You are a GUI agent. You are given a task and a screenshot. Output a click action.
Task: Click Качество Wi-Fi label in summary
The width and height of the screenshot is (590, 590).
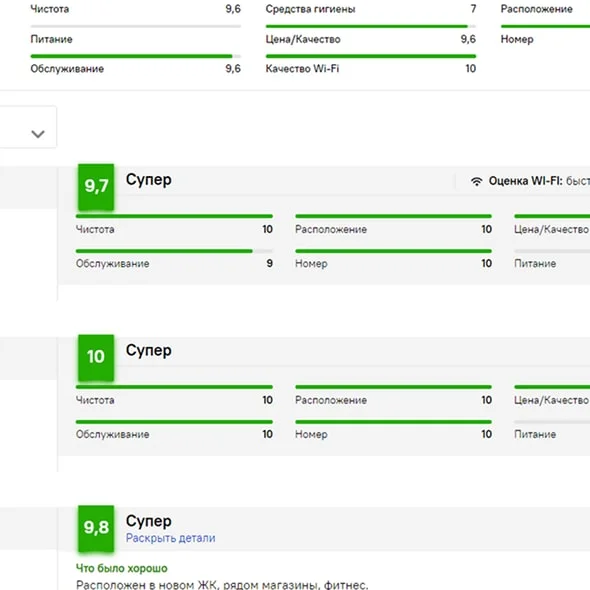point(302,69)
